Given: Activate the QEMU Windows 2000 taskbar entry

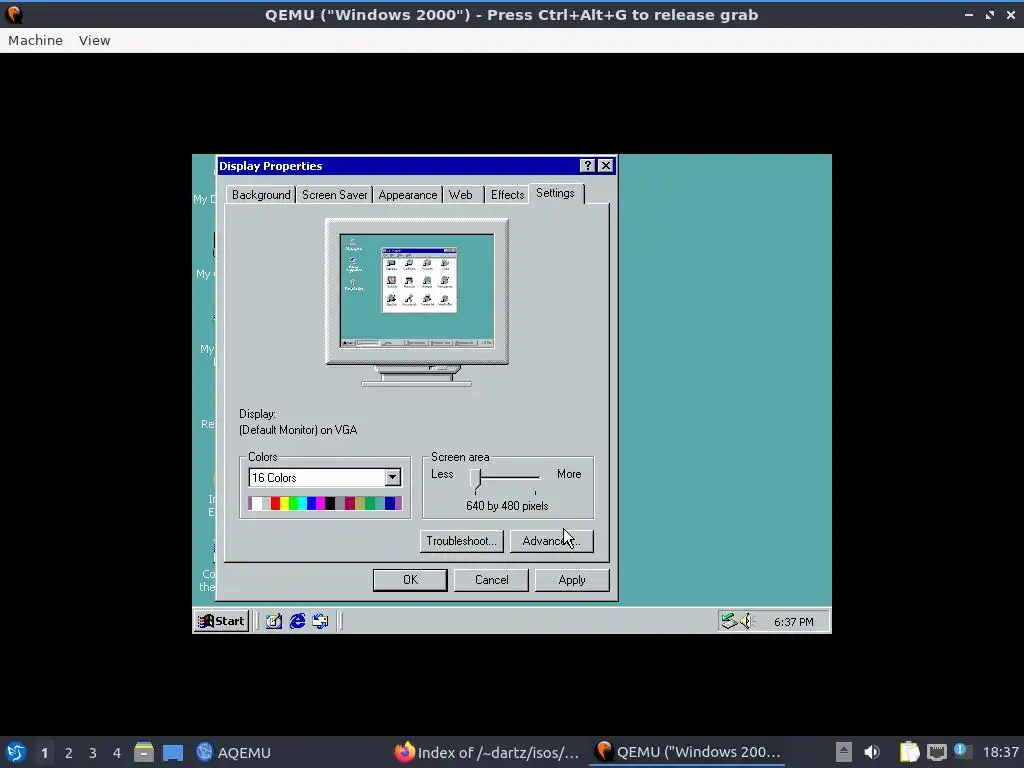Looking at the screenshot, I should pos(688,752).
